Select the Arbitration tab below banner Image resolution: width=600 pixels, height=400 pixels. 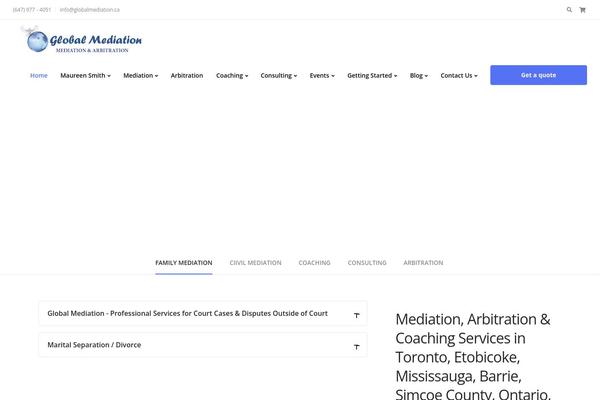point(423,263)
